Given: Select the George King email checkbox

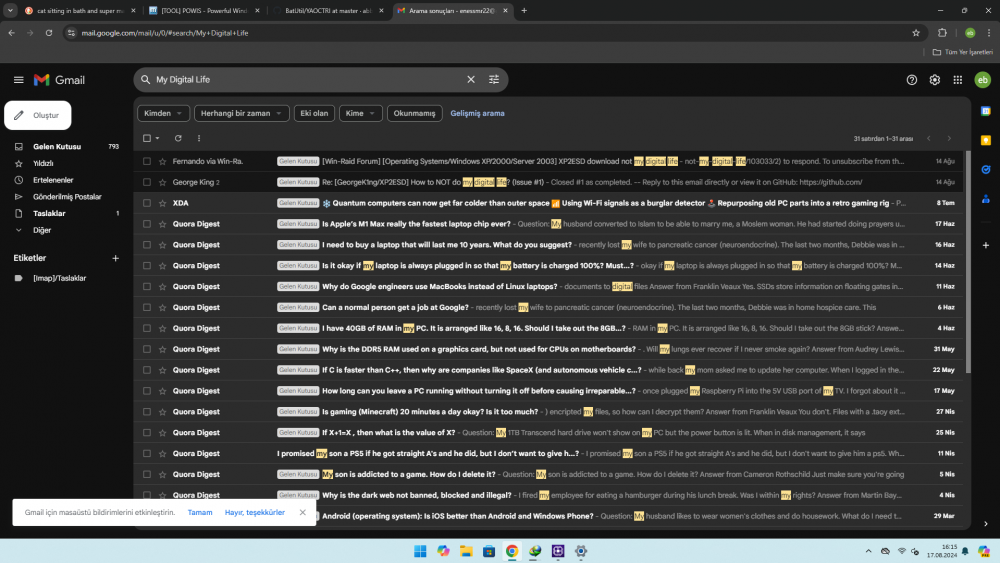Looking at the screenshot, I should 147,182.
